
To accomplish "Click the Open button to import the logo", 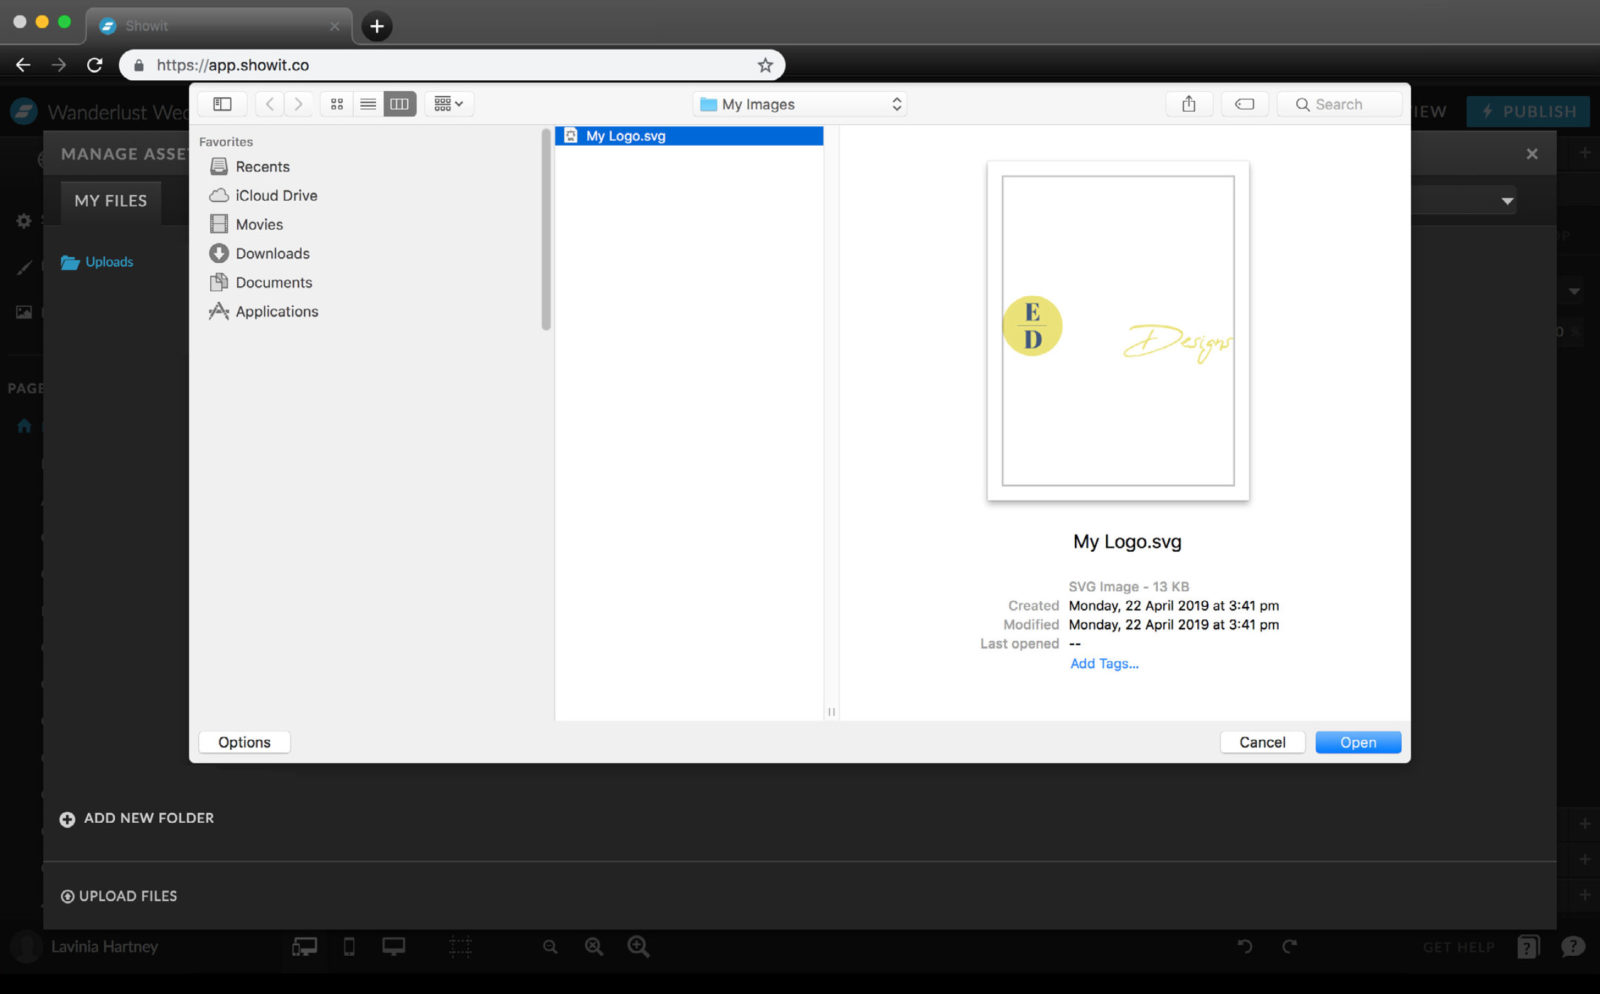I will coord(1357,742).
